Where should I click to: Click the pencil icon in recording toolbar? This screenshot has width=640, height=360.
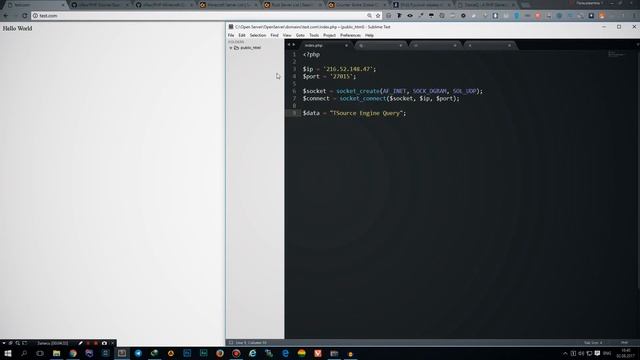click(80, 343)
